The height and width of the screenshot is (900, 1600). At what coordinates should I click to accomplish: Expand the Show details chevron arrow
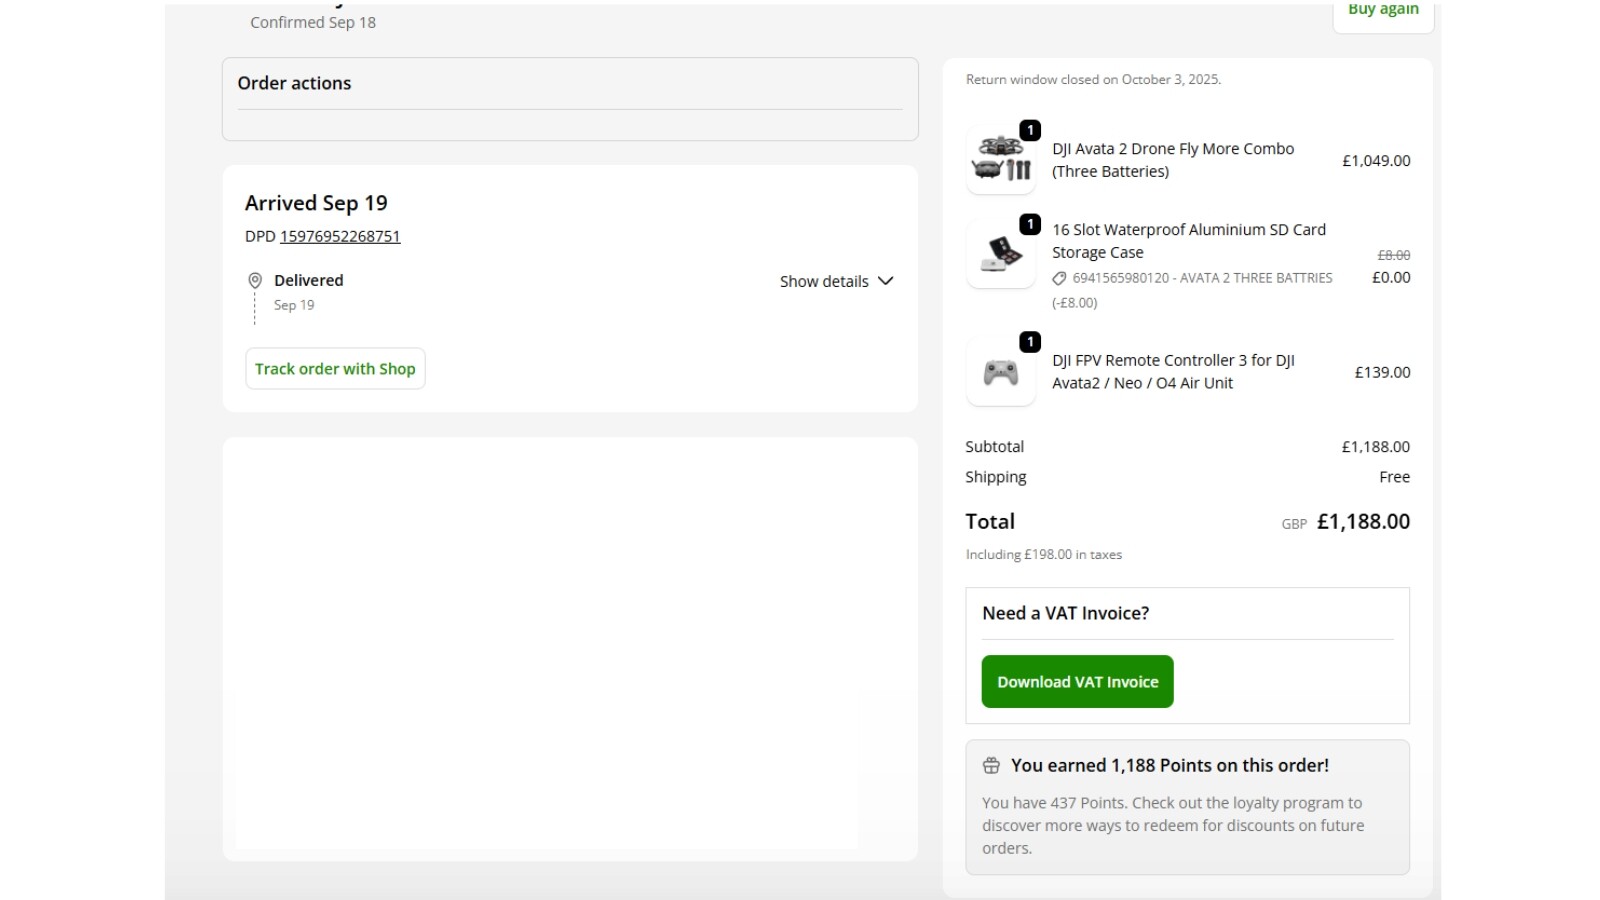885,281
